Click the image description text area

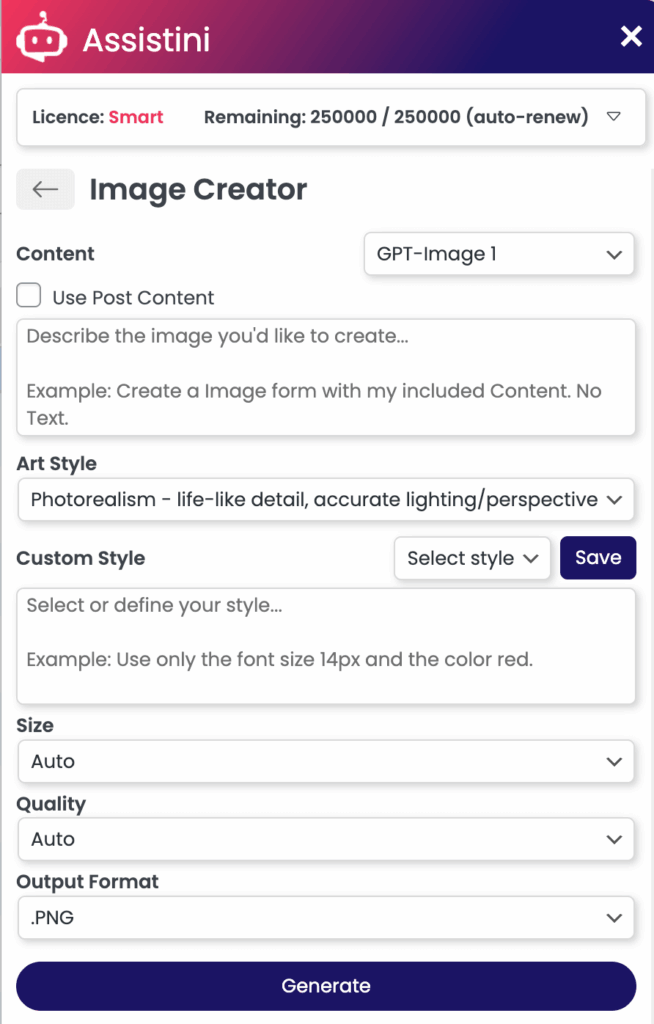tap(326, 377)
